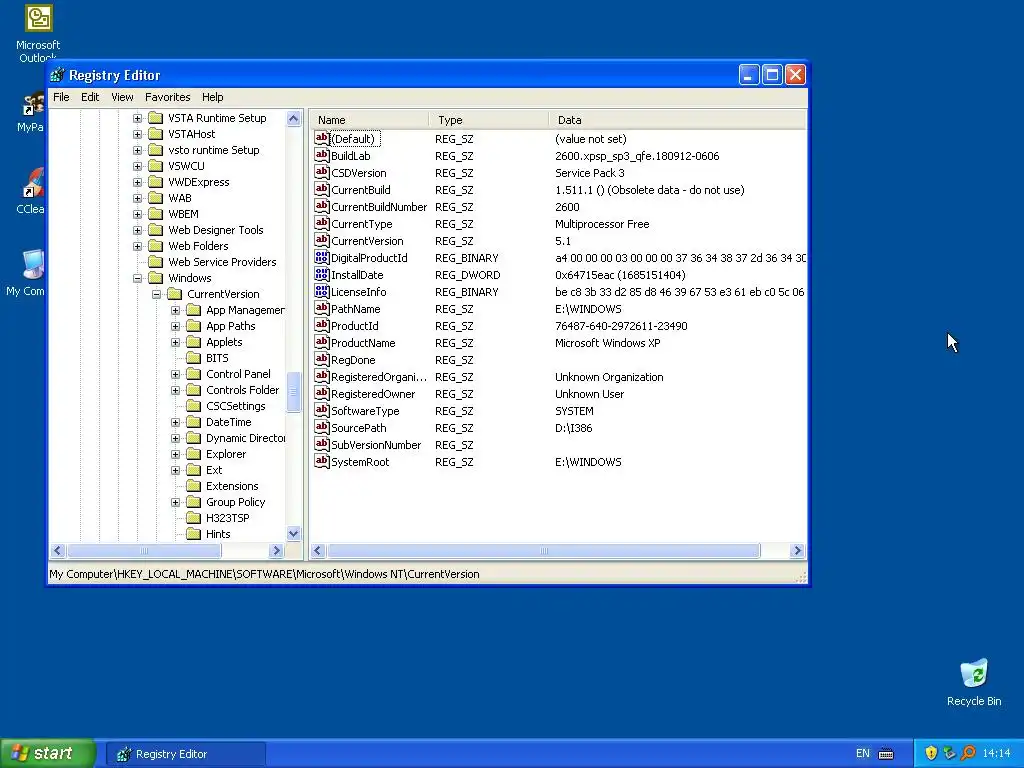The height and width of the screenshot is (768, 1024).
Task: Click the "Unknown Organization" data value
Action: pos(609,377)
